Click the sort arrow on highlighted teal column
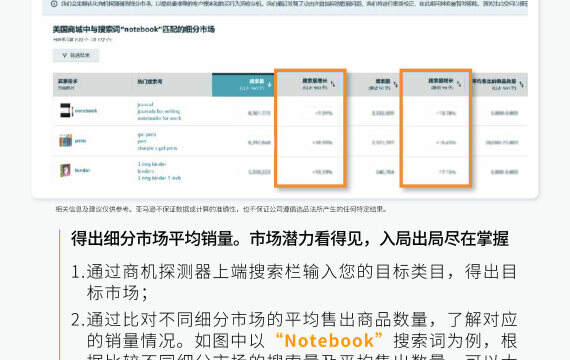This screenshot has width=570, height=360. coord(270,85)
